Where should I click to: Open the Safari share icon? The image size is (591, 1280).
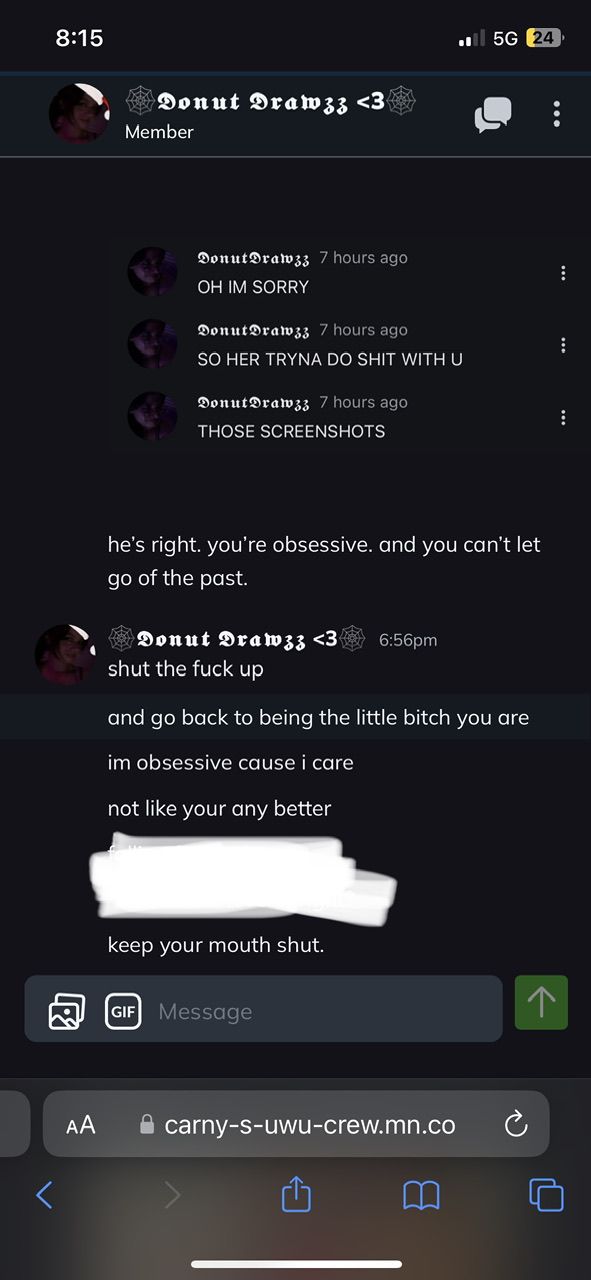click(296, 1193)
